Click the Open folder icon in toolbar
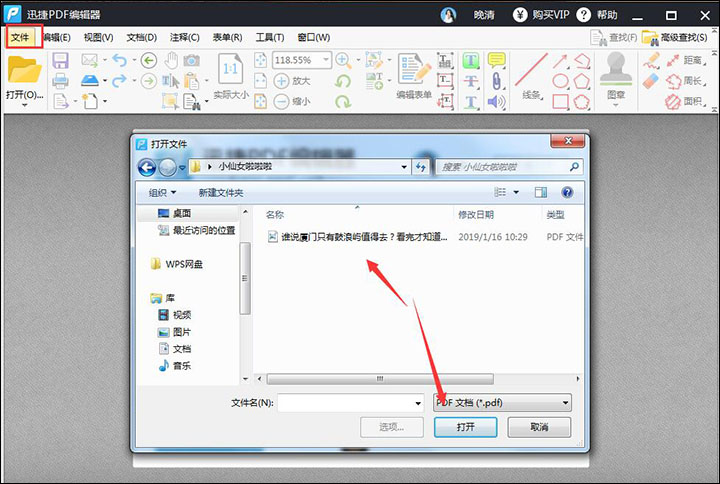 tap(24, 71)
